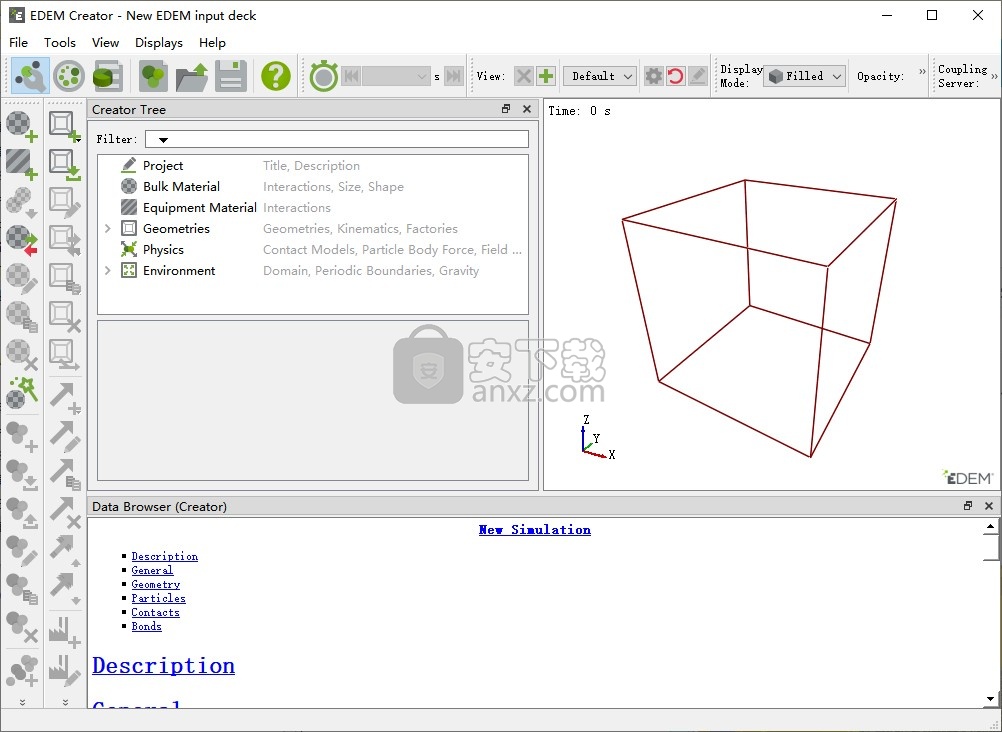The width and height of the screenshot is (1002, 732).
Task: Click the green plus add-view icon
Action: [546, 76]
